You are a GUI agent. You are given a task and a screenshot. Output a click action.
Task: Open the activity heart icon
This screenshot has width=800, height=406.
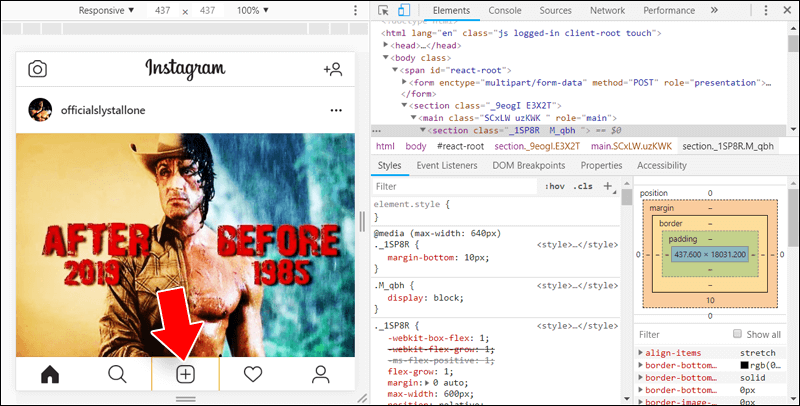[253, 374]
